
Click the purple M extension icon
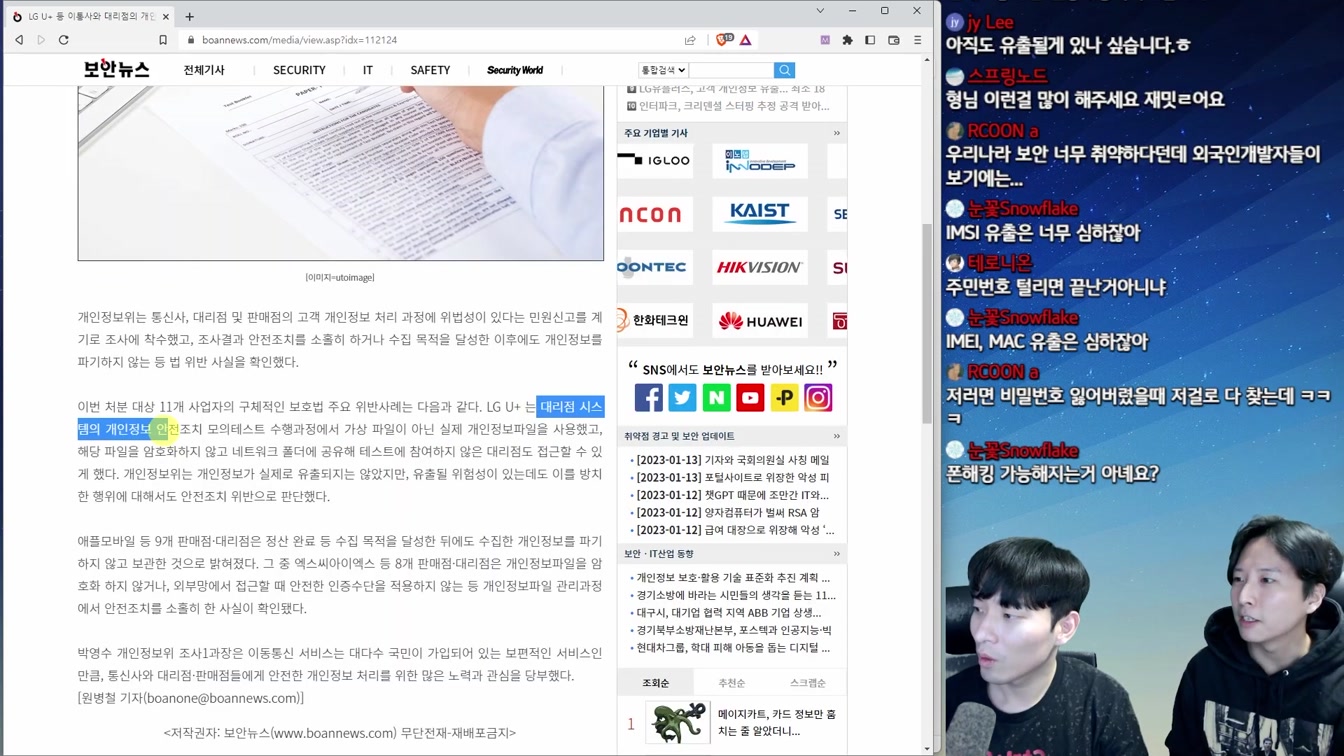[825, 40]
